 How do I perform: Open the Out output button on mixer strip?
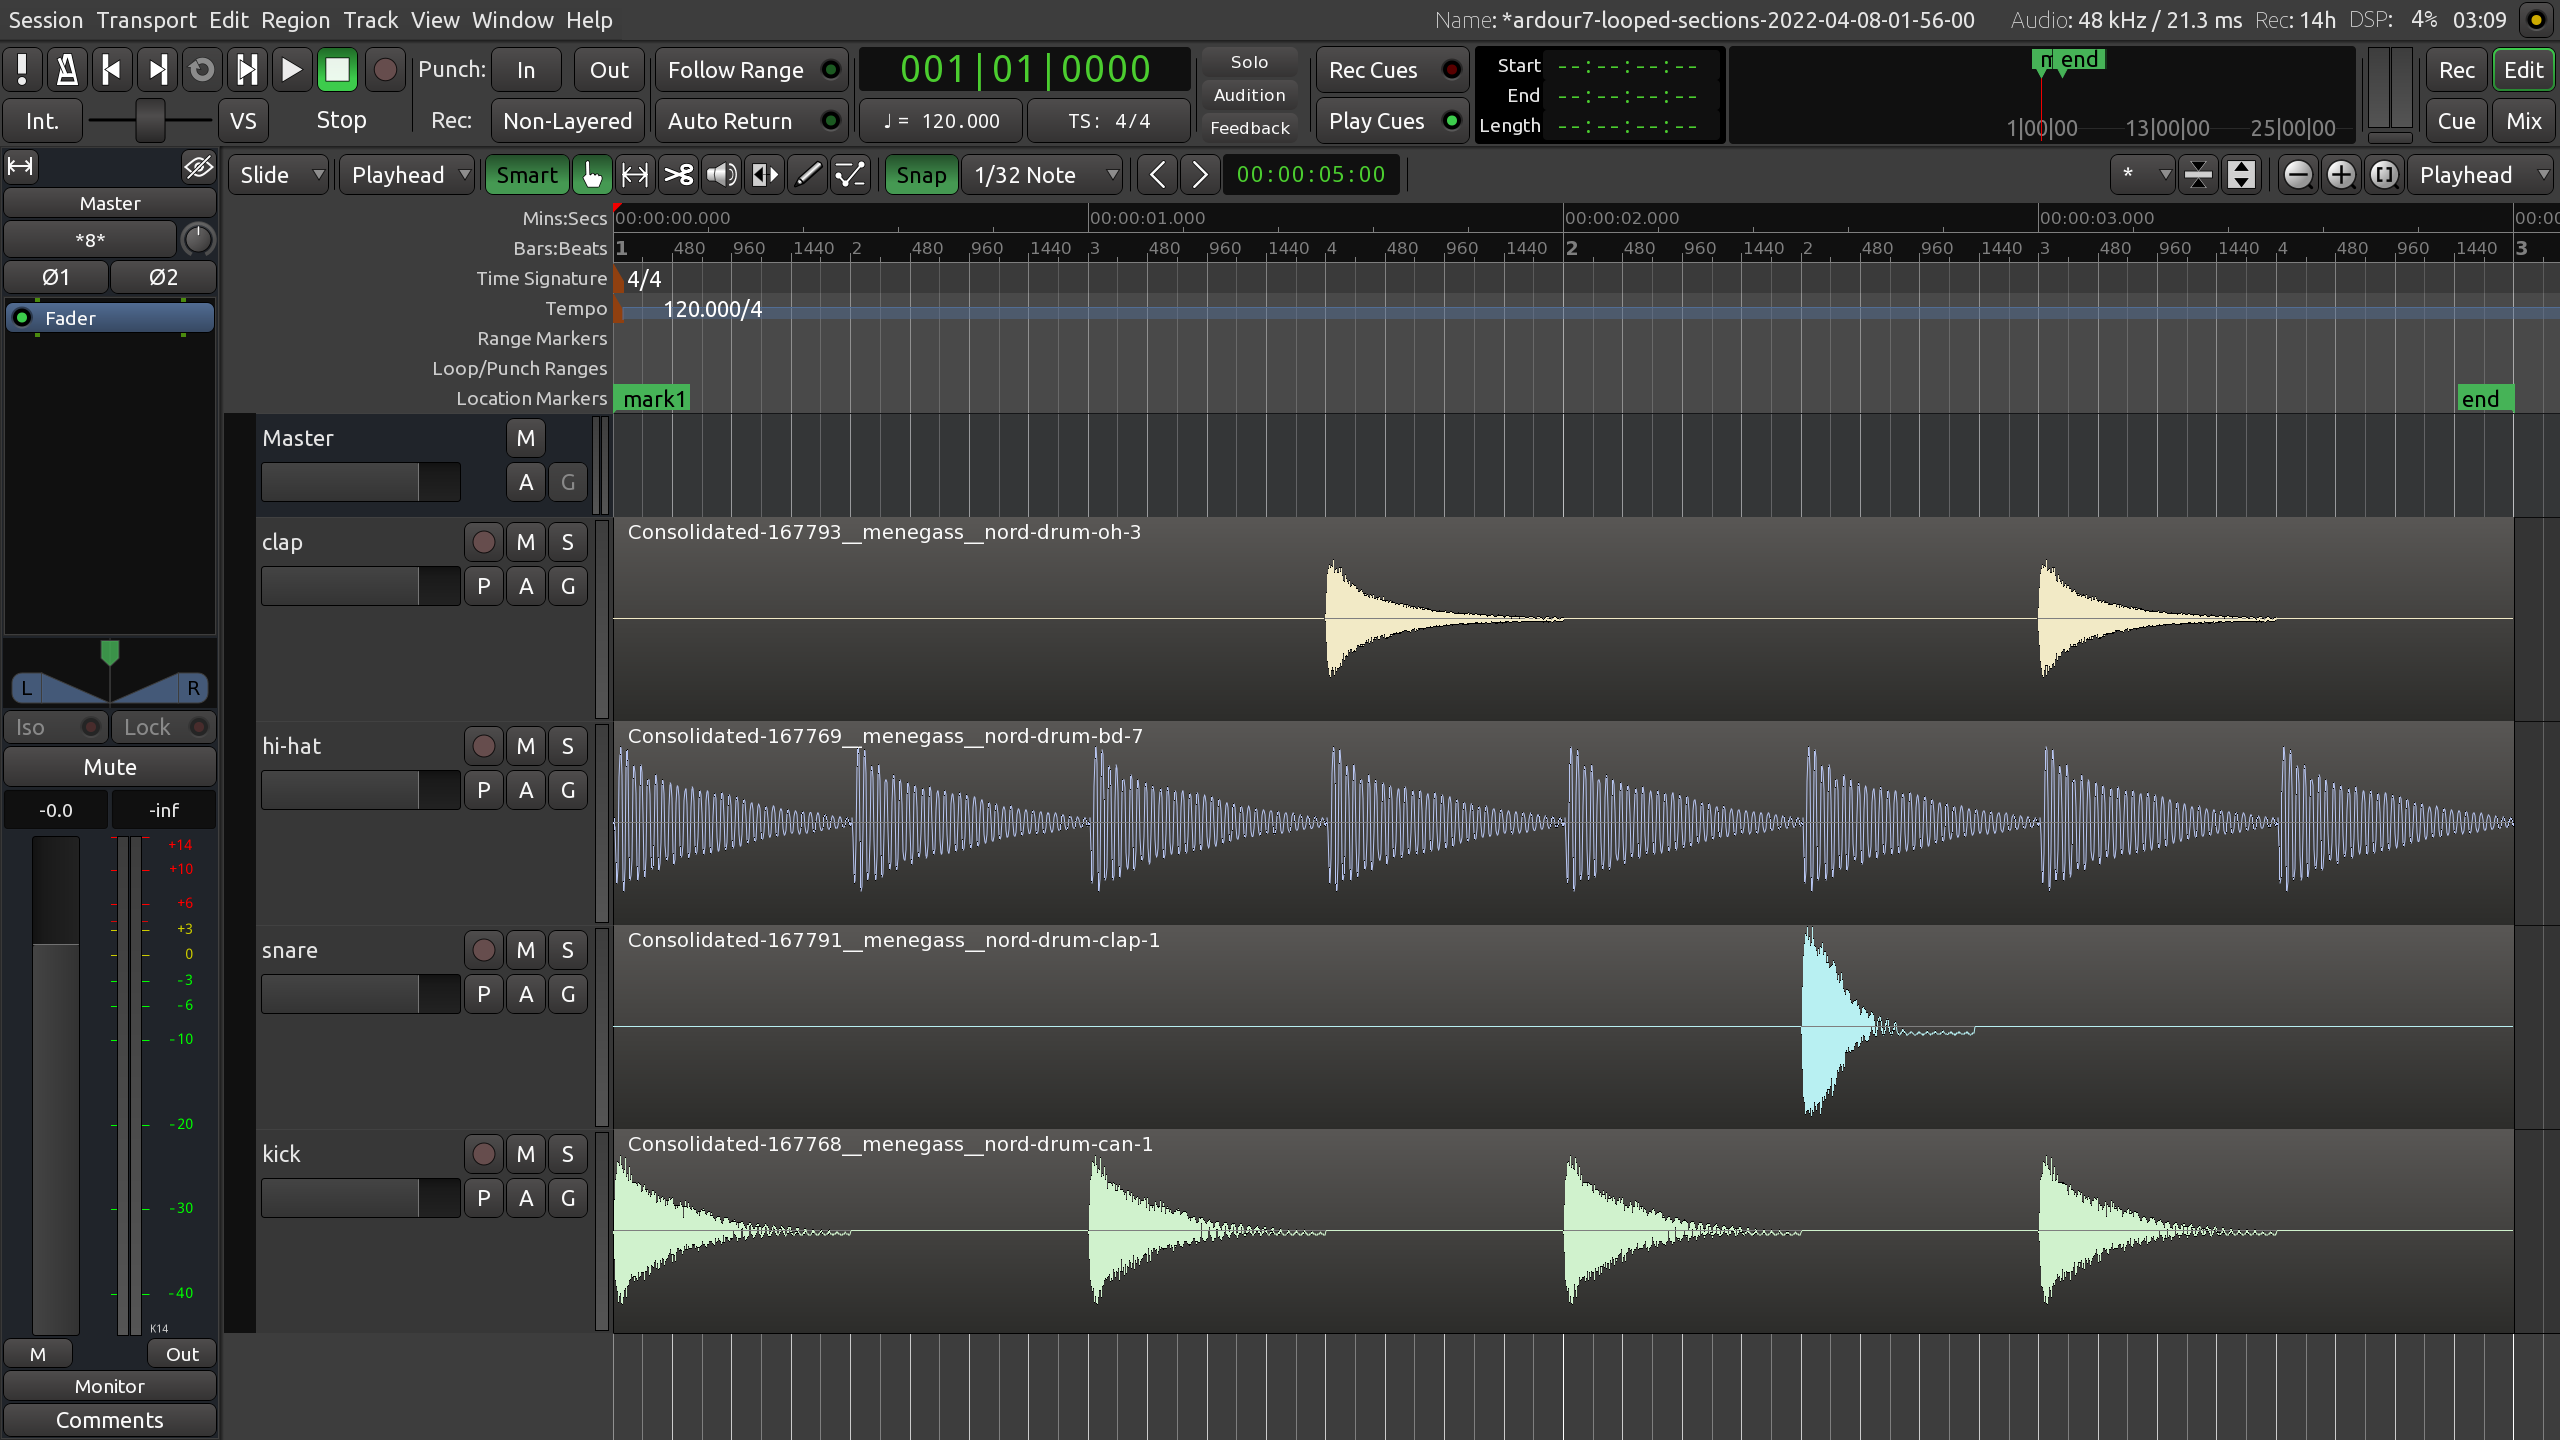click(182, 1354)
